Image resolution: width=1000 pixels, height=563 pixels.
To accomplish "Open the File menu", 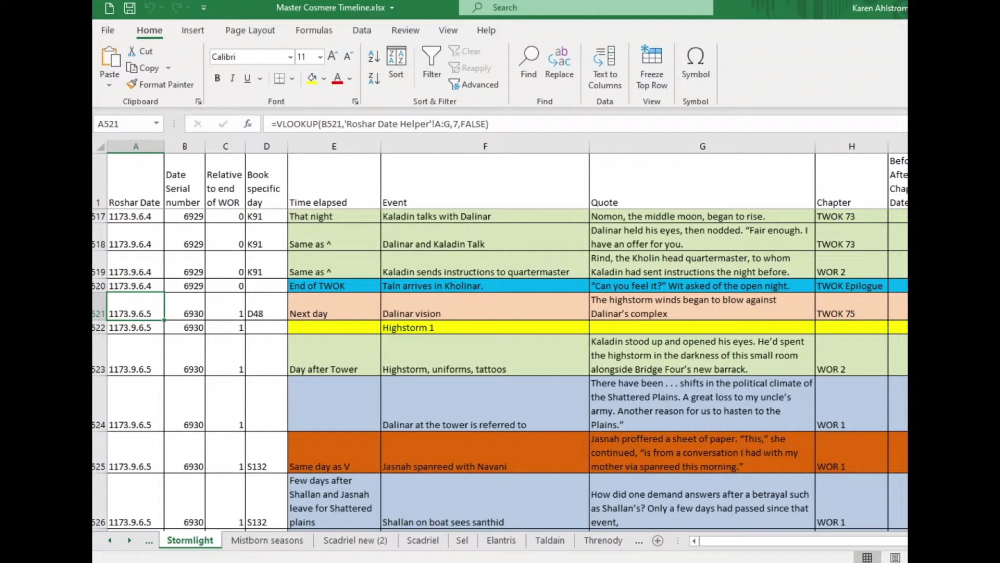I will 107,30.
